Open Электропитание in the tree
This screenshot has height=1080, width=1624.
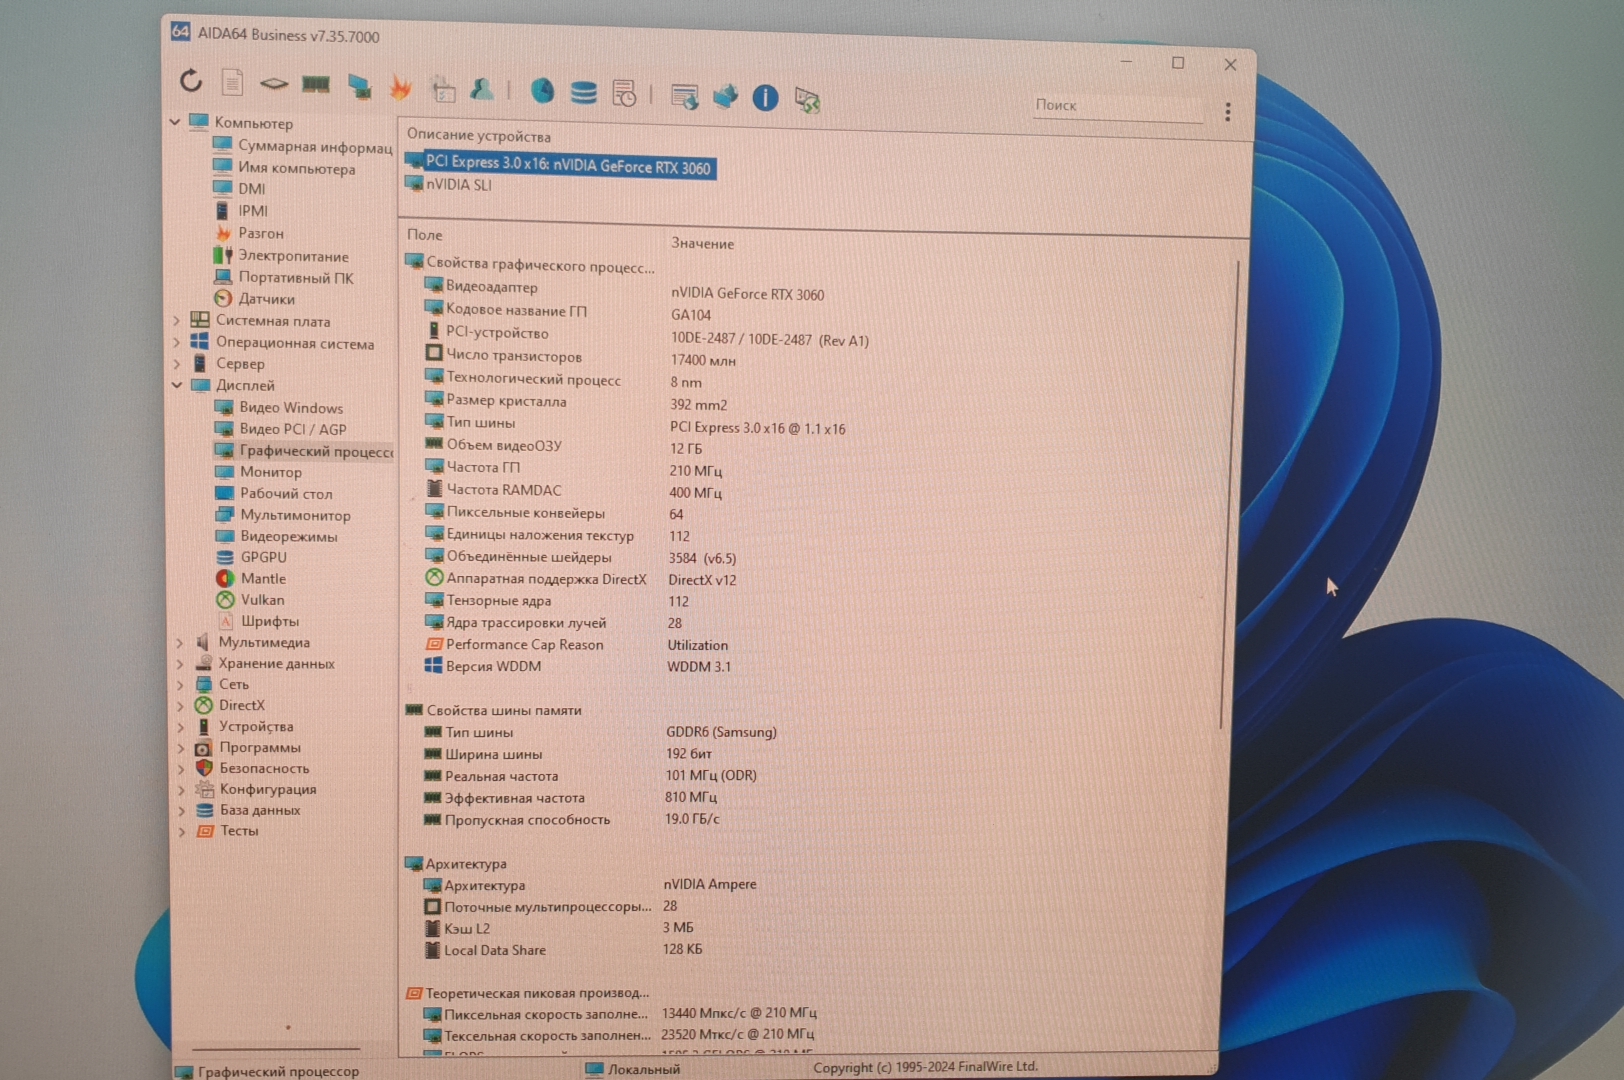[281, 256]
